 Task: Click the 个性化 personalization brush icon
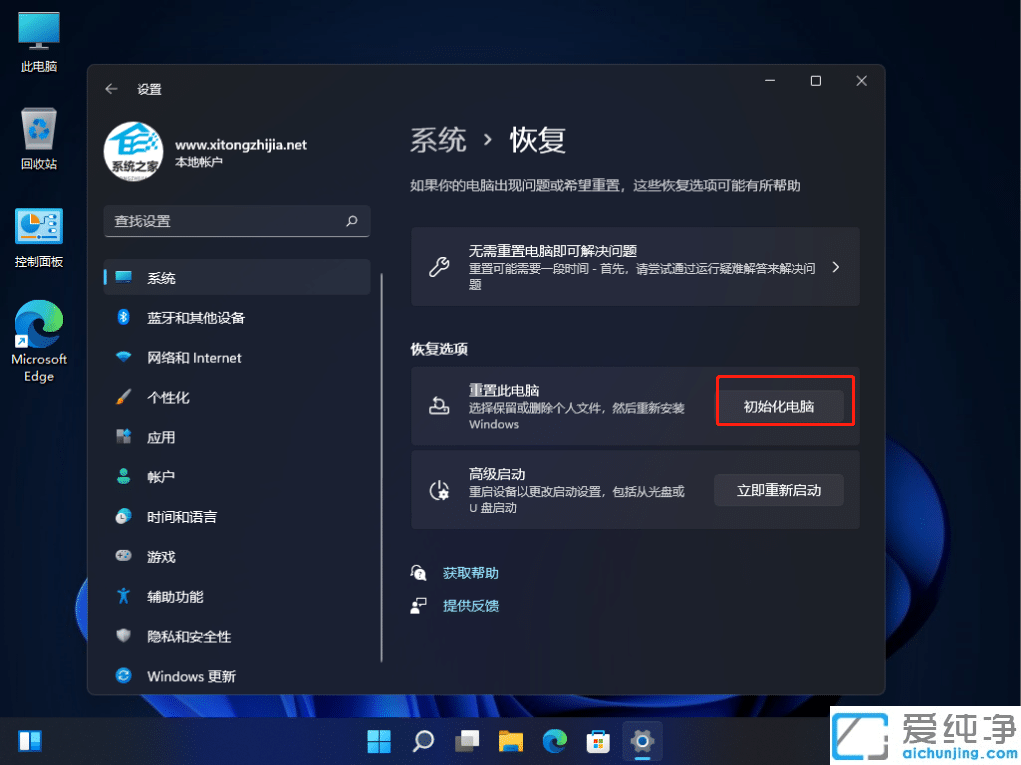click(122, 397)
